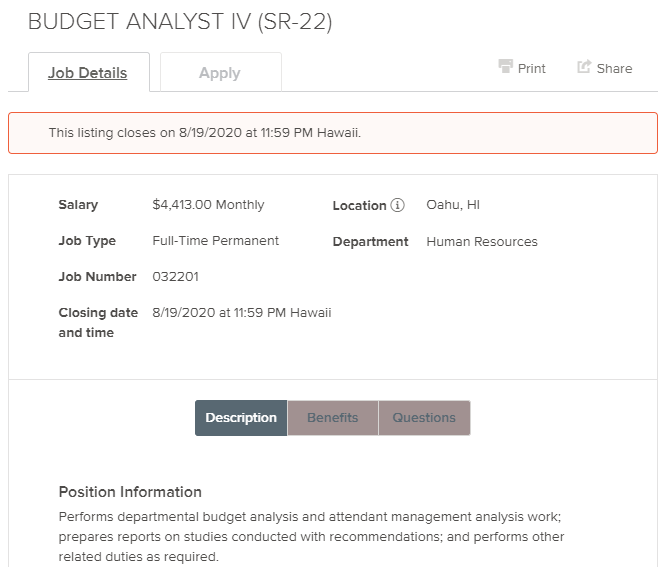
Task: Click the listing closes alert message
Action: click(333, 133)
